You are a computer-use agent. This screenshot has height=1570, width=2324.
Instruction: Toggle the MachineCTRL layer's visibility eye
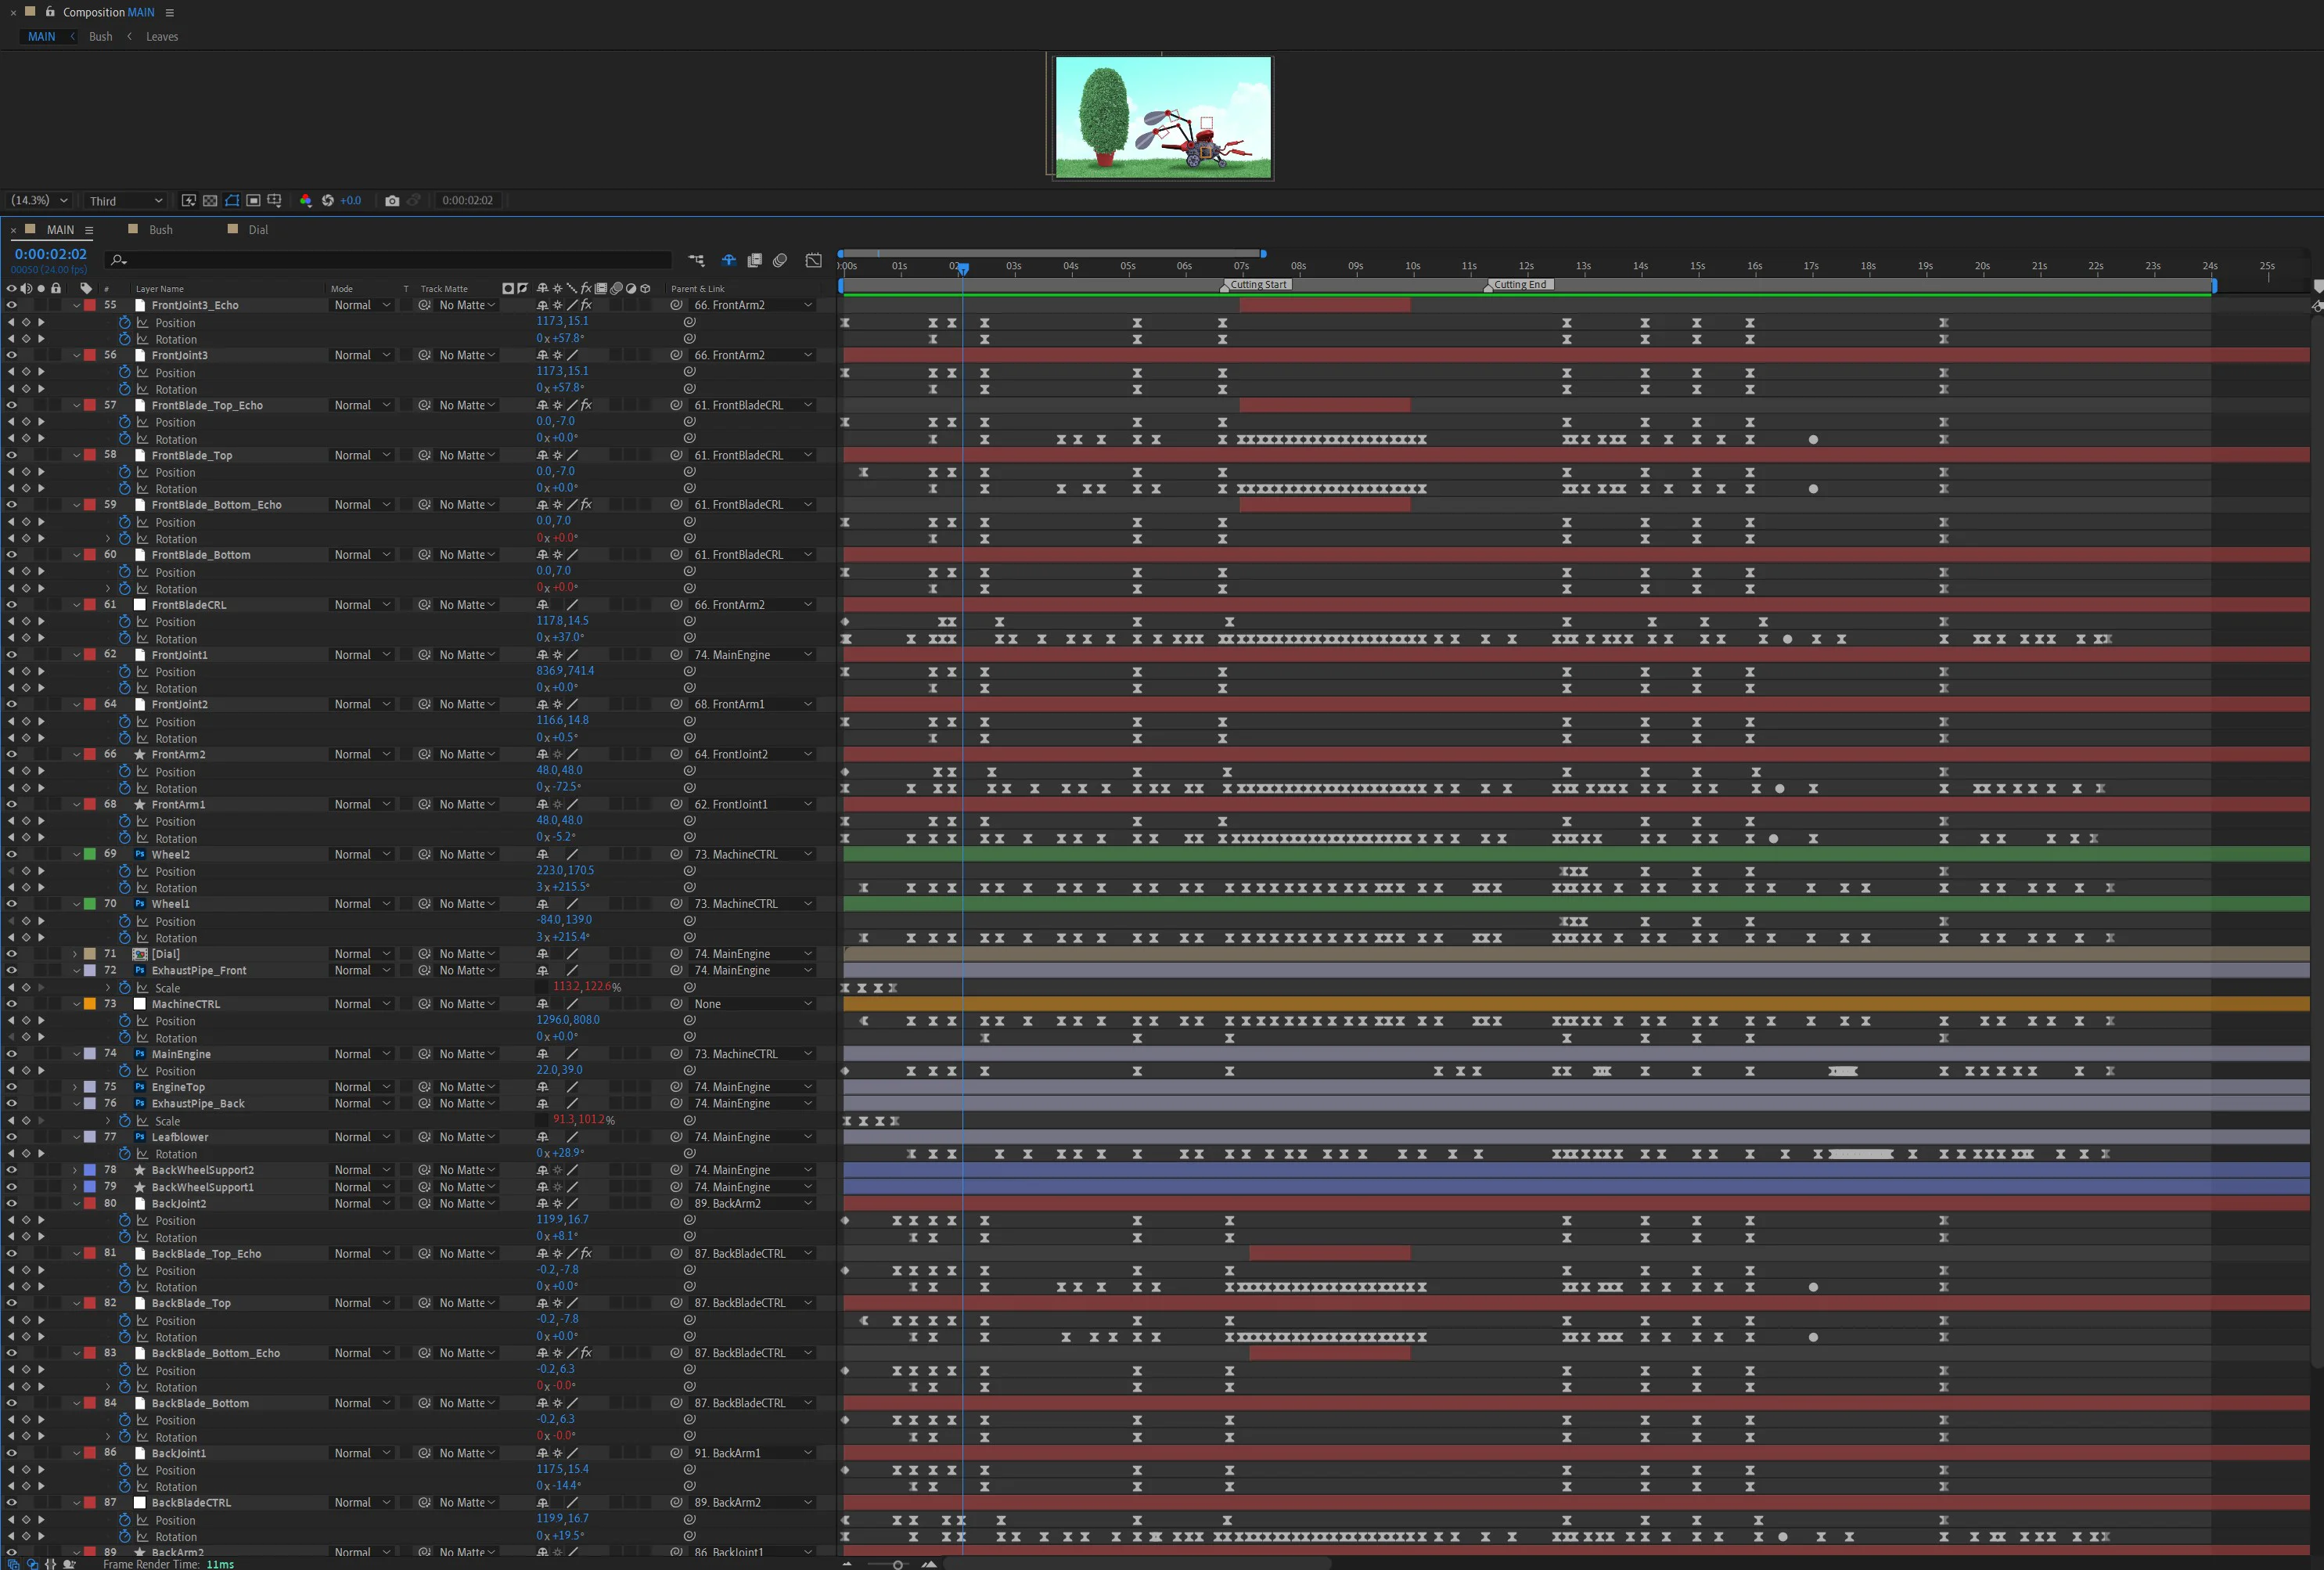pos(12,1004)
